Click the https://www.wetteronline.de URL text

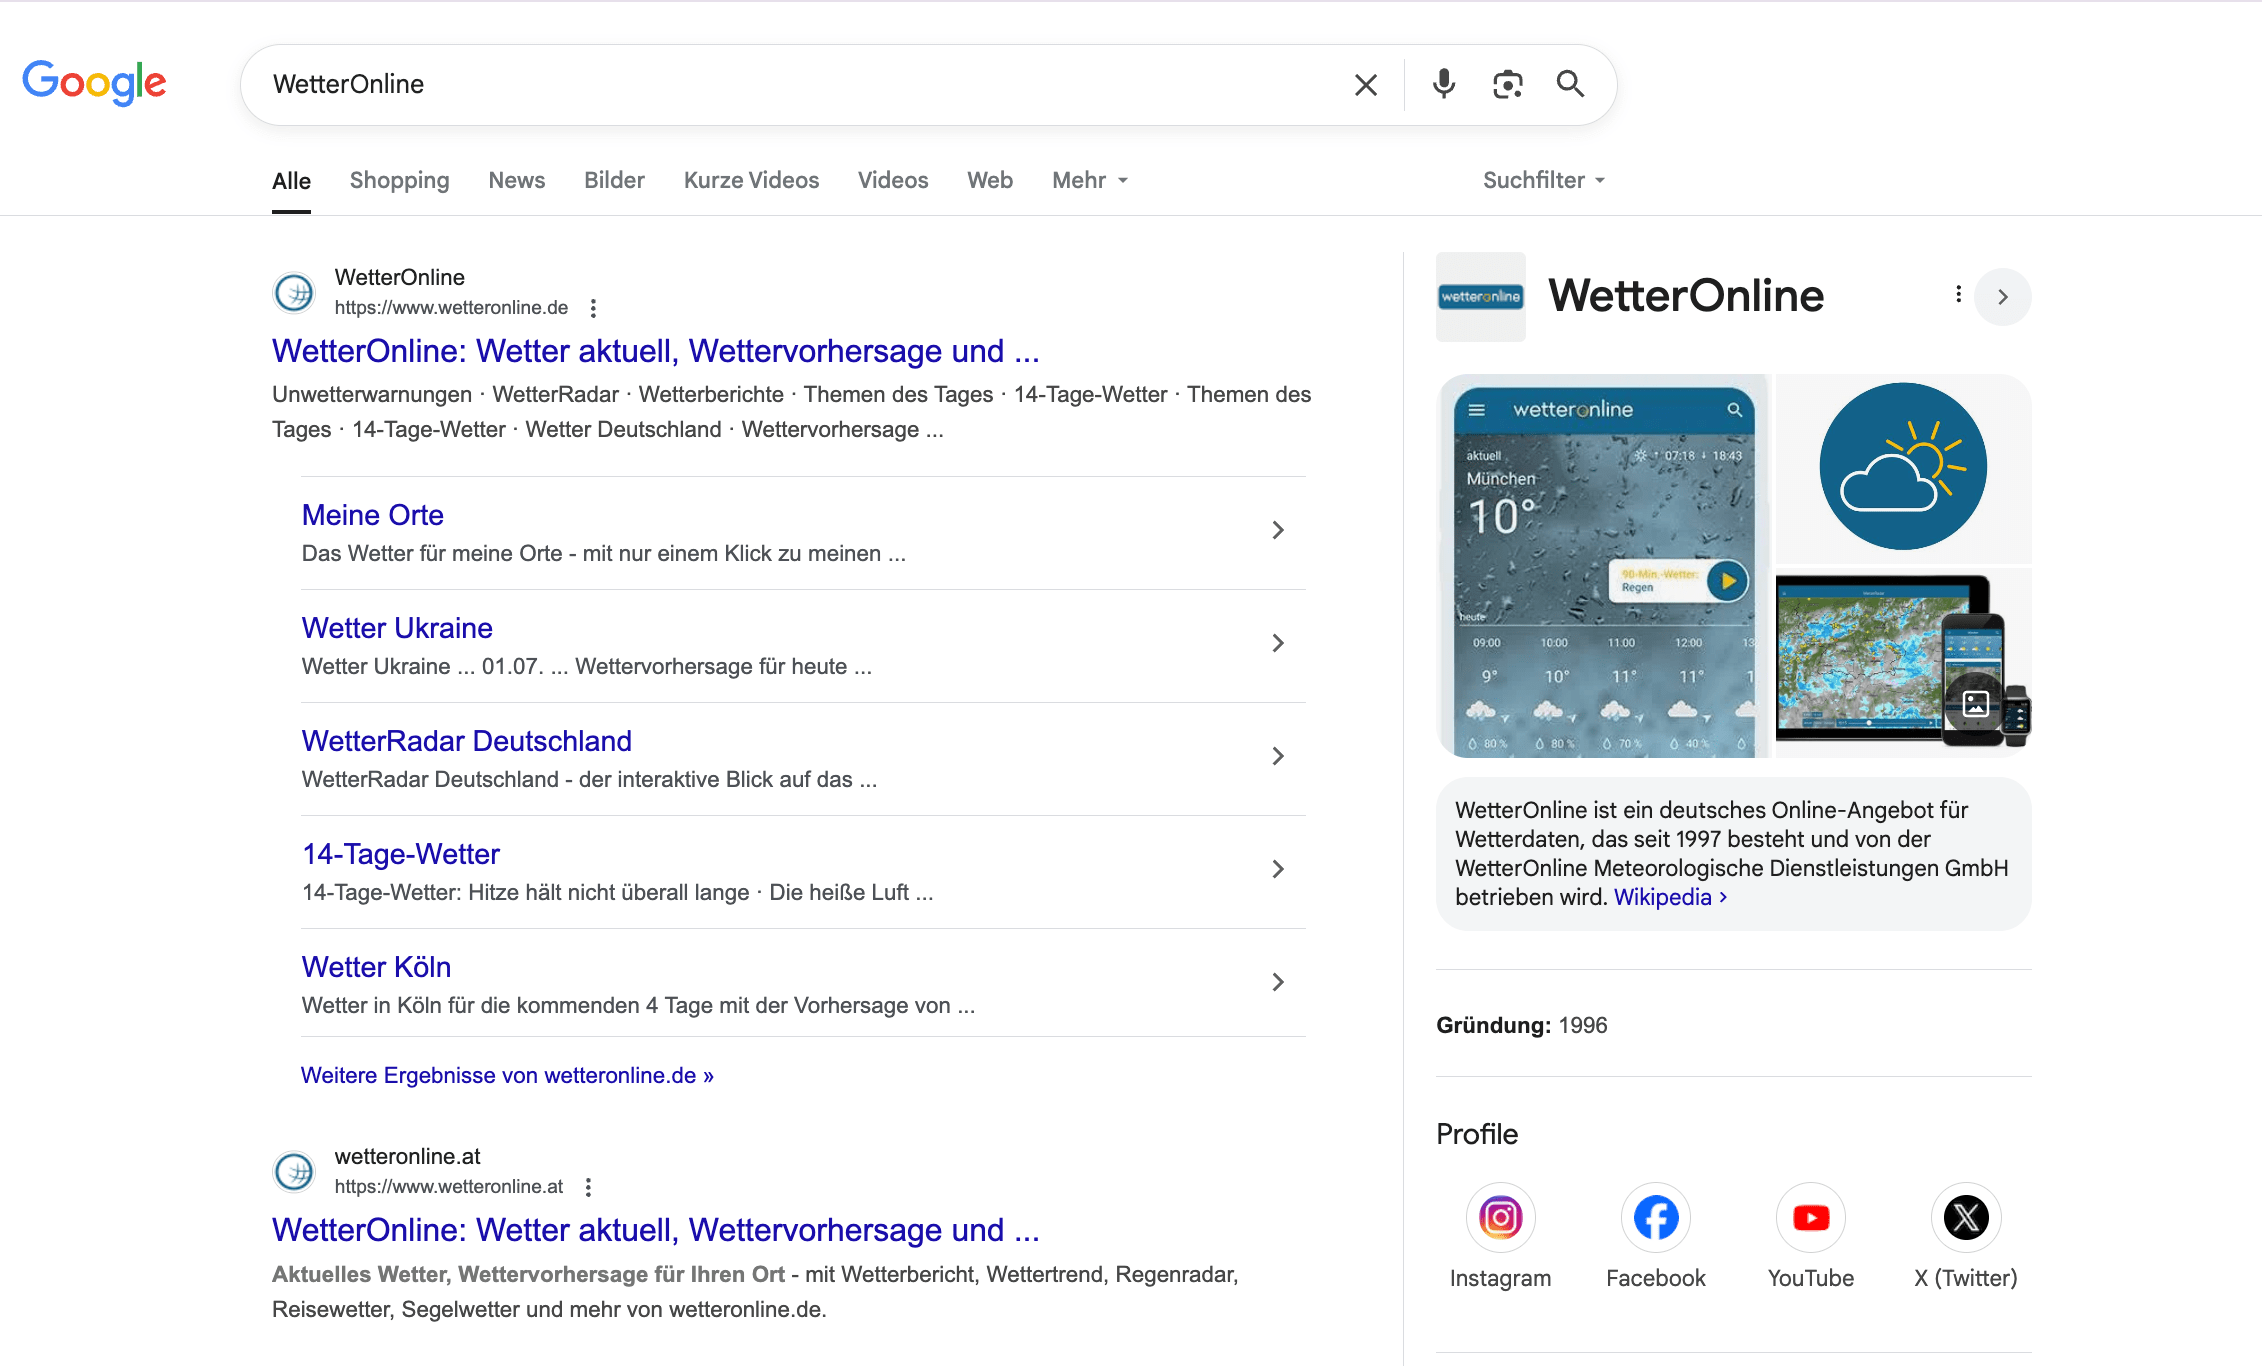[x=451, y=308]
